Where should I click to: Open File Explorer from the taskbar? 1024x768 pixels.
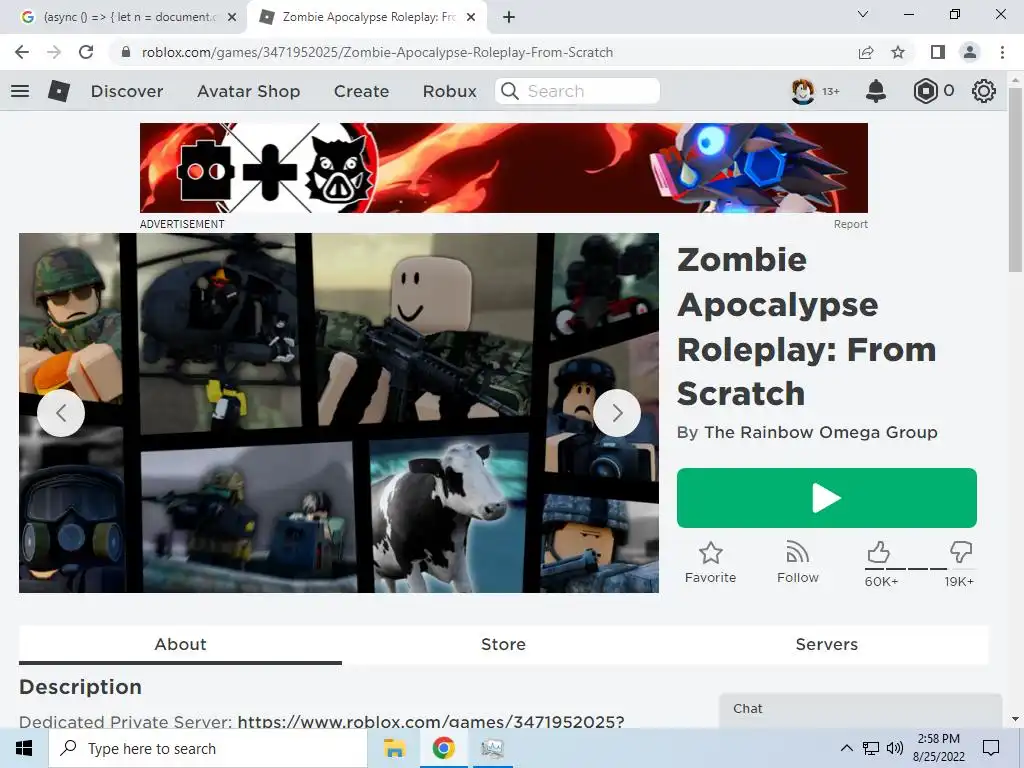pyautogui.click(x=394, y=748)
